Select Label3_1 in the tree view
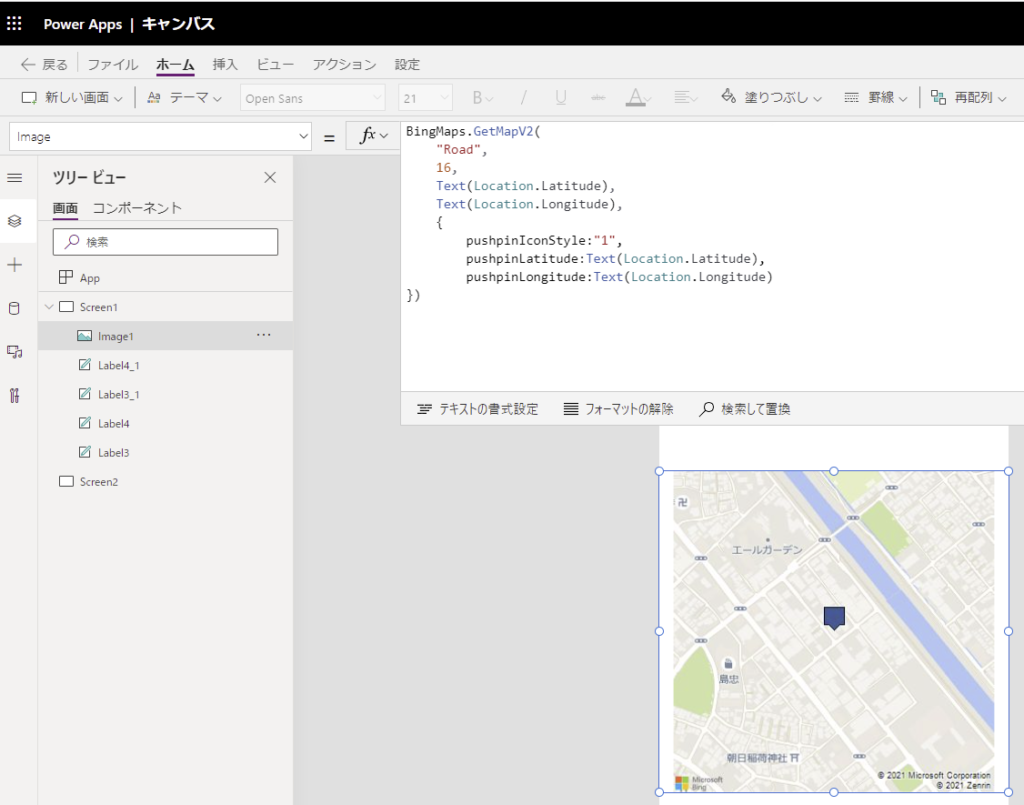This screenshot has height=805, width=1024. tap(165, 394)
